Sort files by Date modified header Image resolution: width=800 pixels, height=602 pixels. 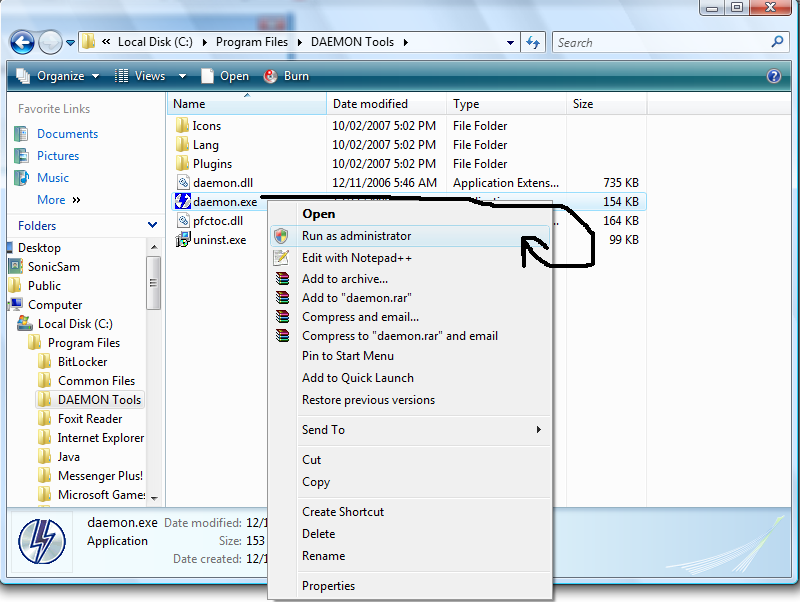pos(386,104)
